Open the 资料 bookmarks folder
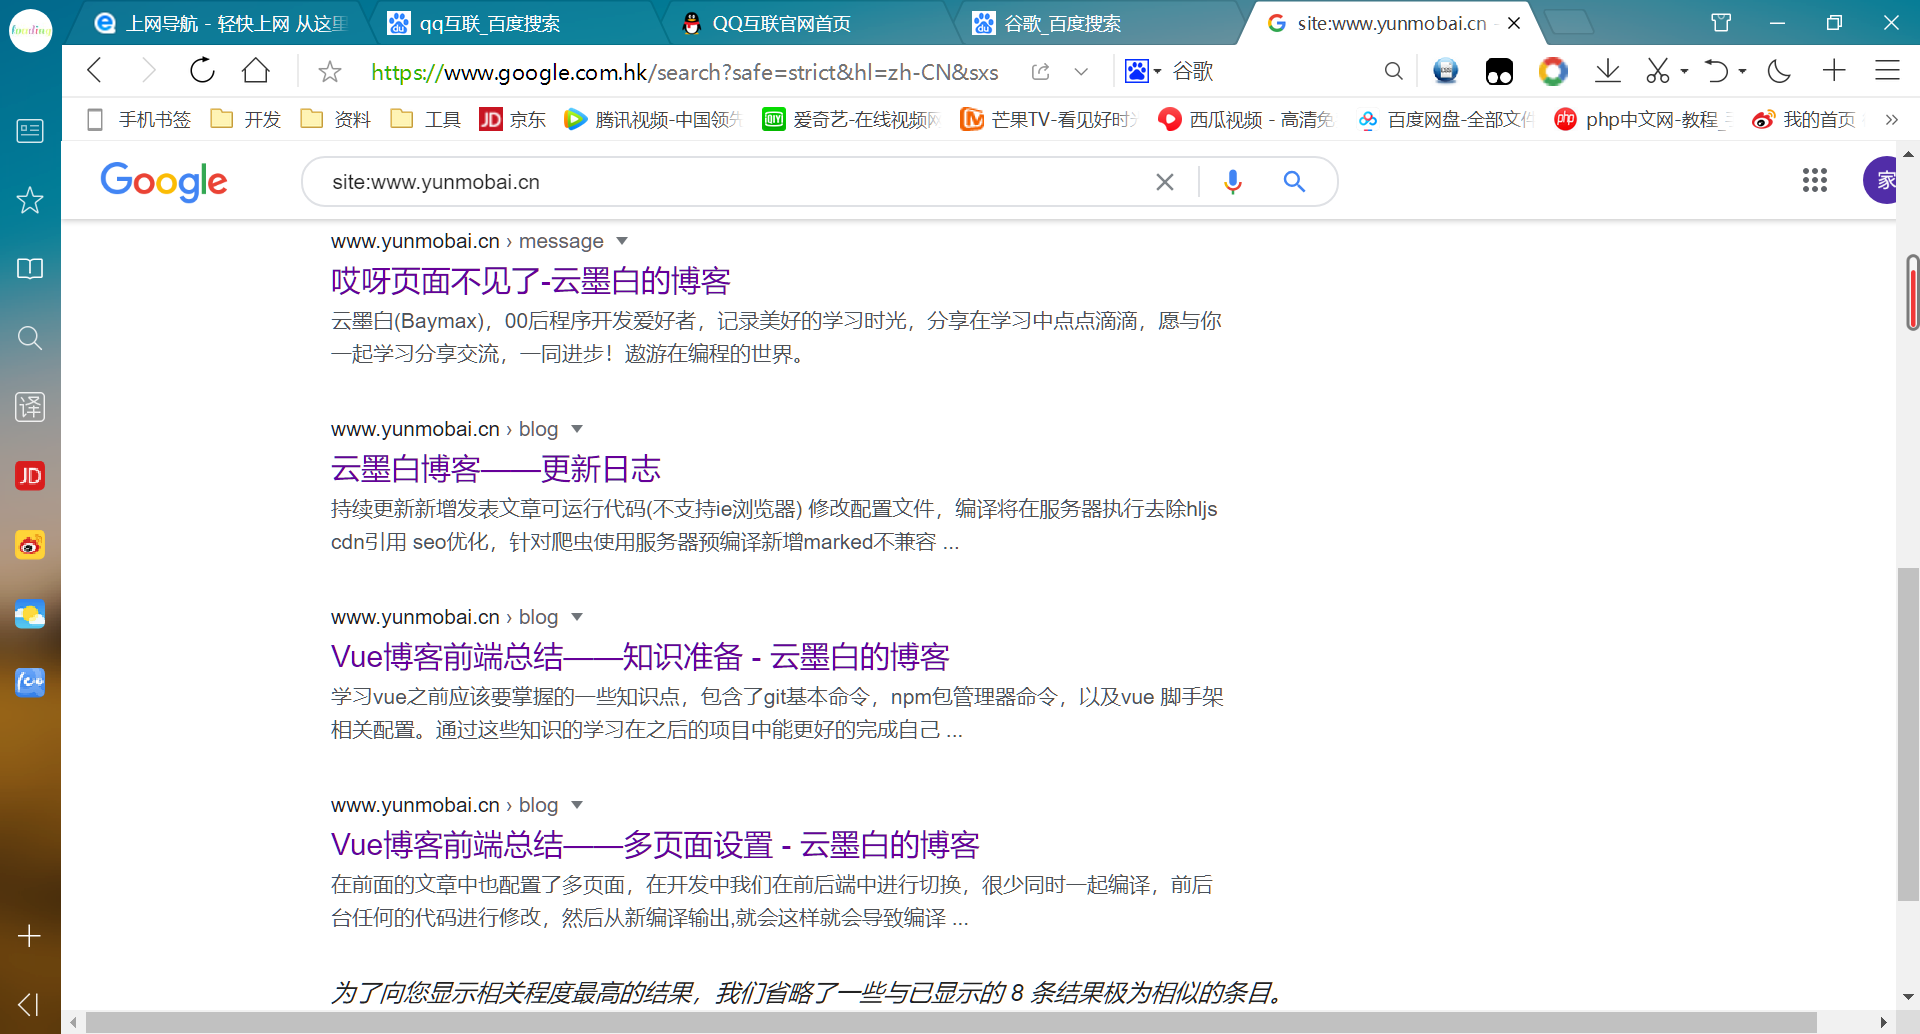This screenshot has height=1034, width=1920. (336, 120)
